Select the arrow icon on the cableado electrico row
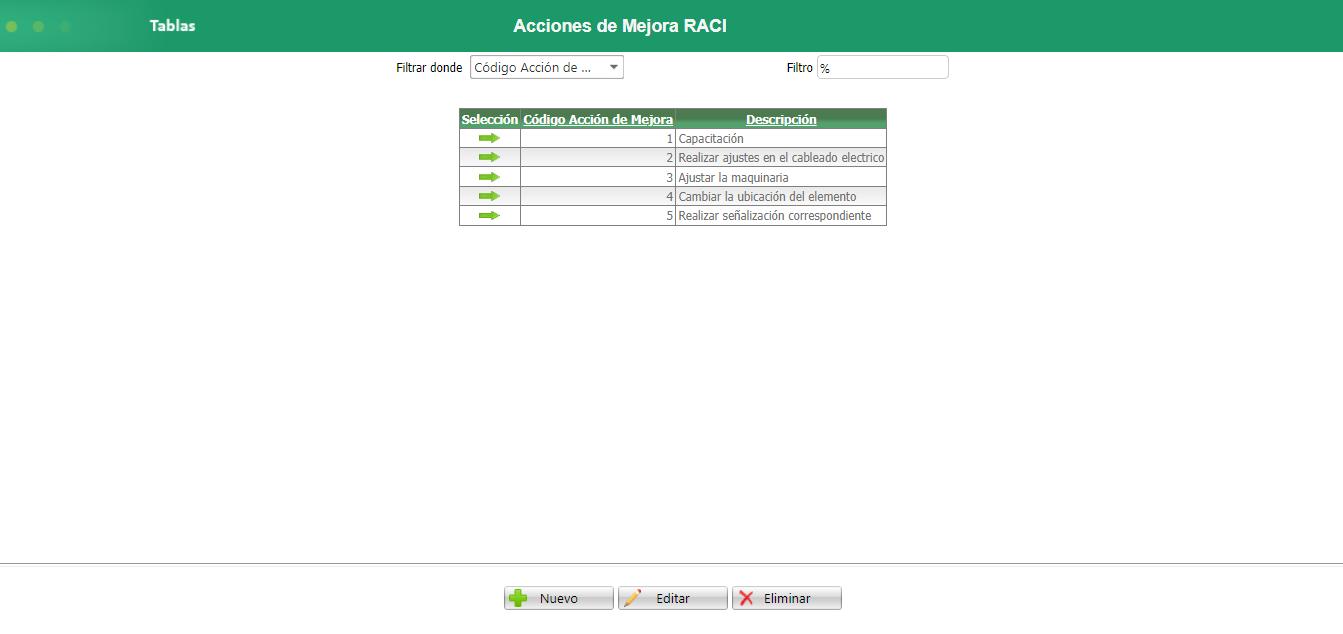 click(x=489, y=157)
